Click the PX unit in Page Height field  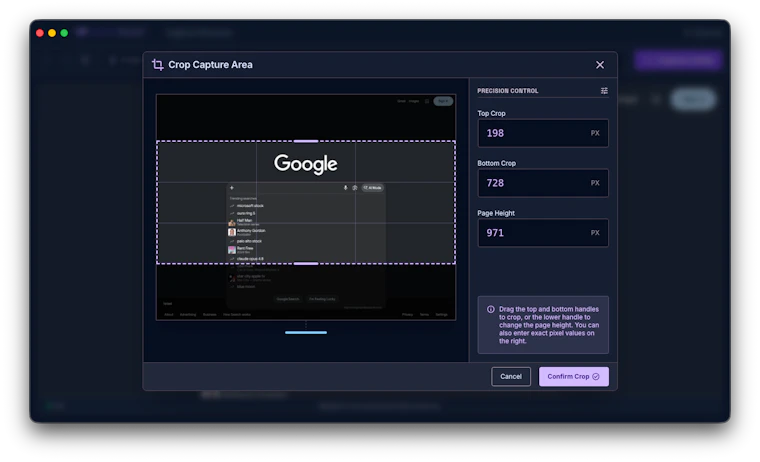pyautogui.click(x=595, y=233)
